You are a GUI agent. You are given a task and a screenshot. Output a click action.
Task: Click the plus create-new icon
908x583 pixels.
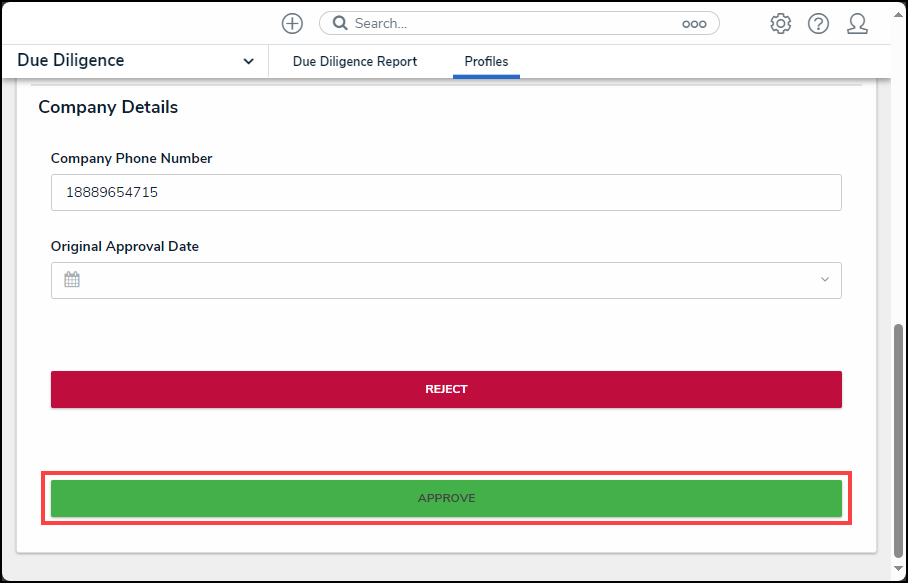click(x=292, y=24)
